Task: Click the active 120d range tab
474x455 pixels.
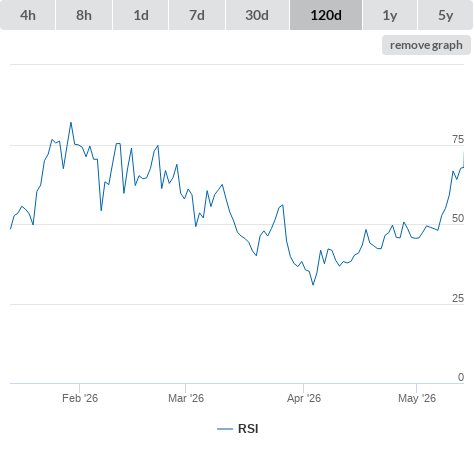Action: 326,15
